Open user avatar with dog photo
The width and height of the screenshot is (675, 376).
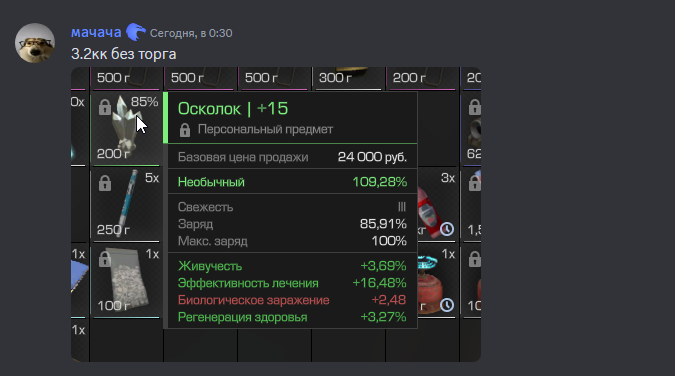[x=35, y=43]
